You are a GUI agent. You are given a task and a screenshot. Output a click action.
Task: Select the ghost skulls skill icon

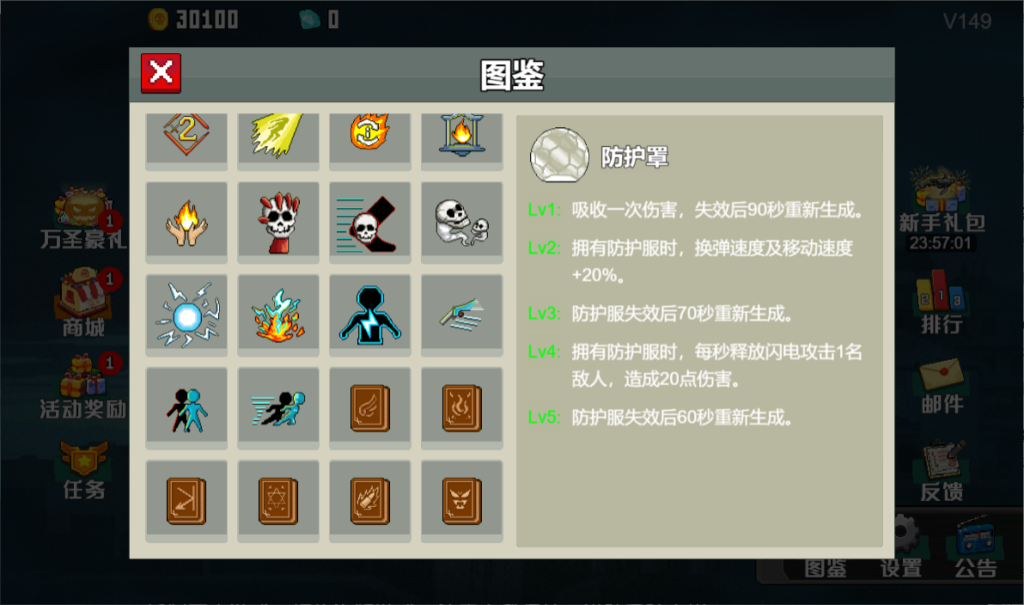pos(462,222)
